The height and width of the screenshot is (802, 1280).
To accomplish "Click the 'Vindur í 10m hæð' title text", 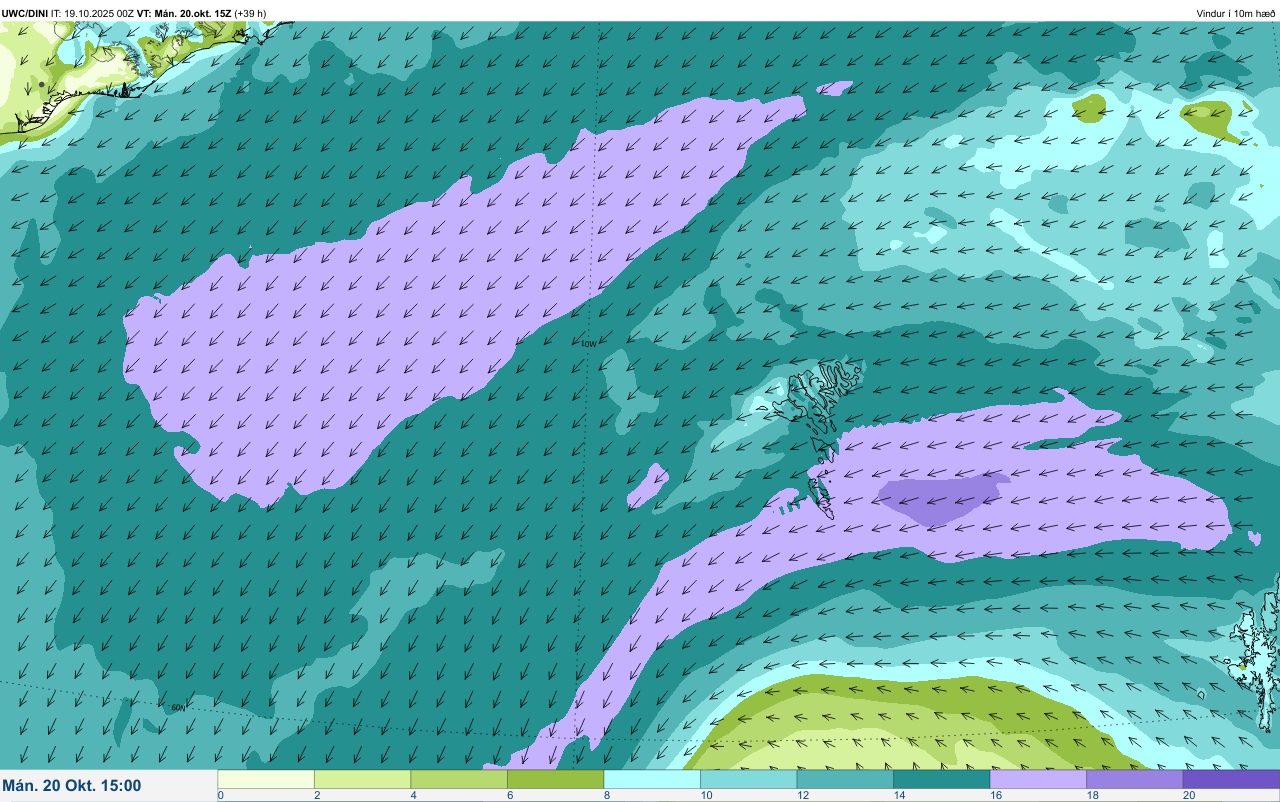I will pyautogui.click(x=1236, y=13).
